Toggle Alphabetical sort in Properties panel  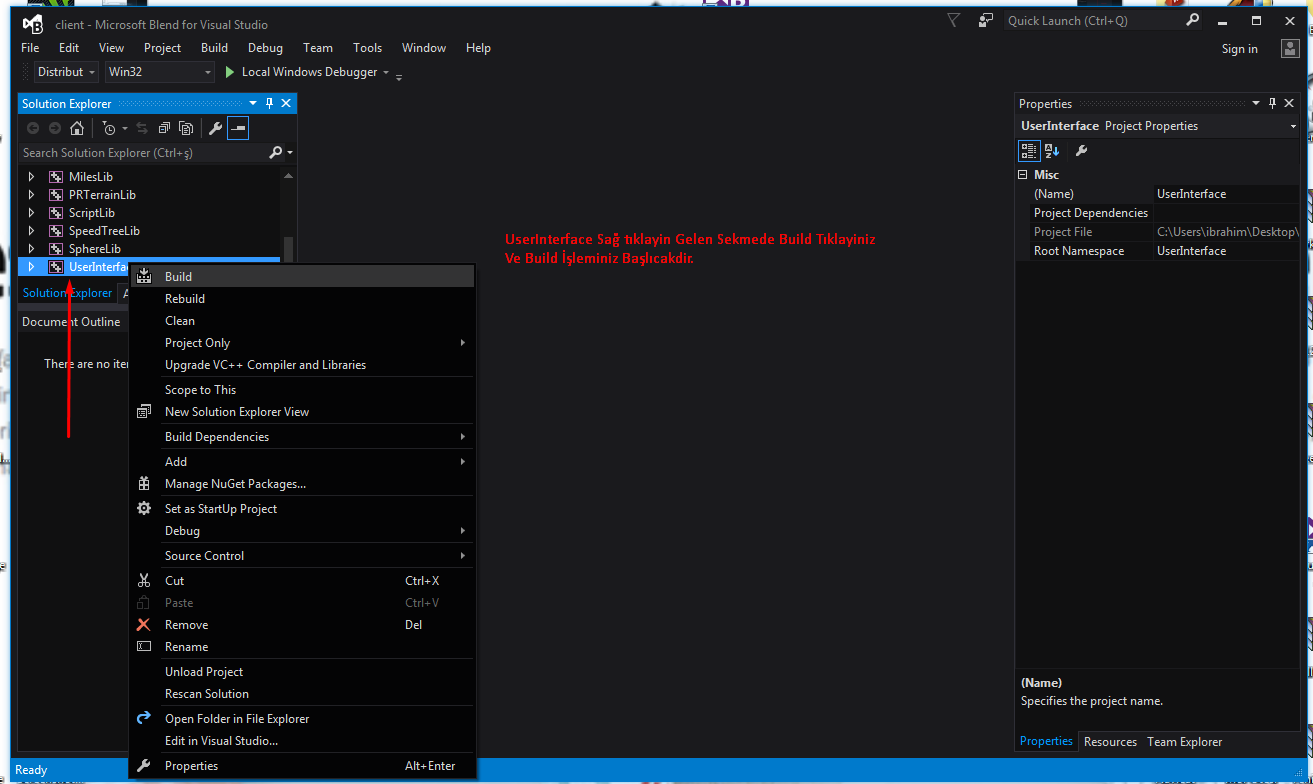1052,151
